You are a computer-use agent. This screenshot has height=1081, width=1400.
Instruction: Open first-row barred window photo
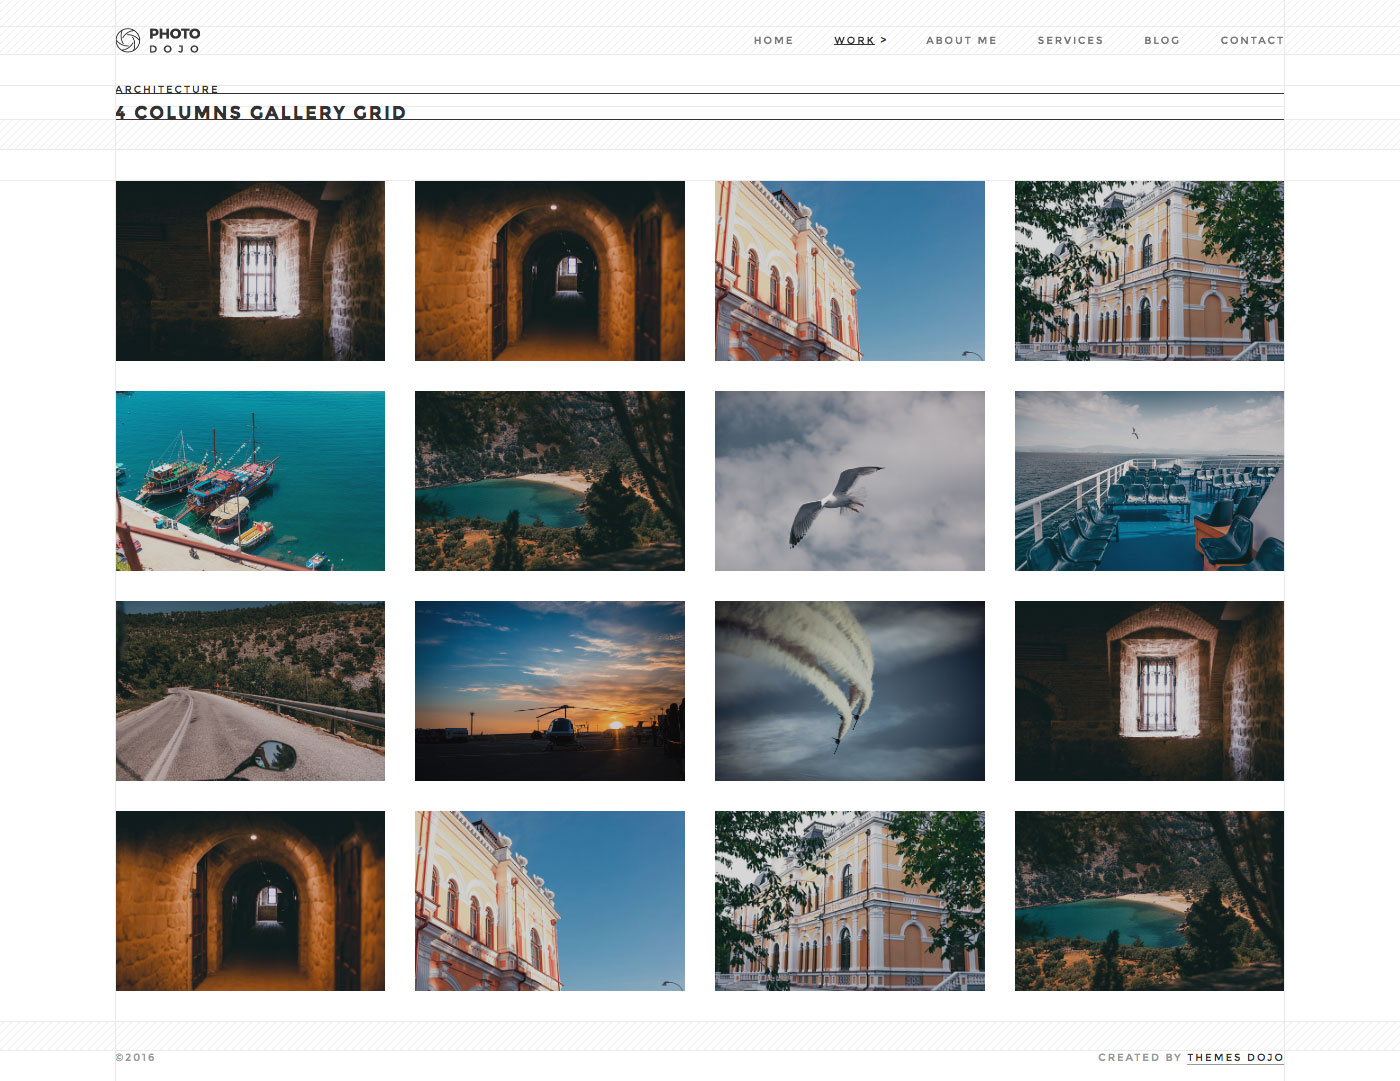coord(250,271)
